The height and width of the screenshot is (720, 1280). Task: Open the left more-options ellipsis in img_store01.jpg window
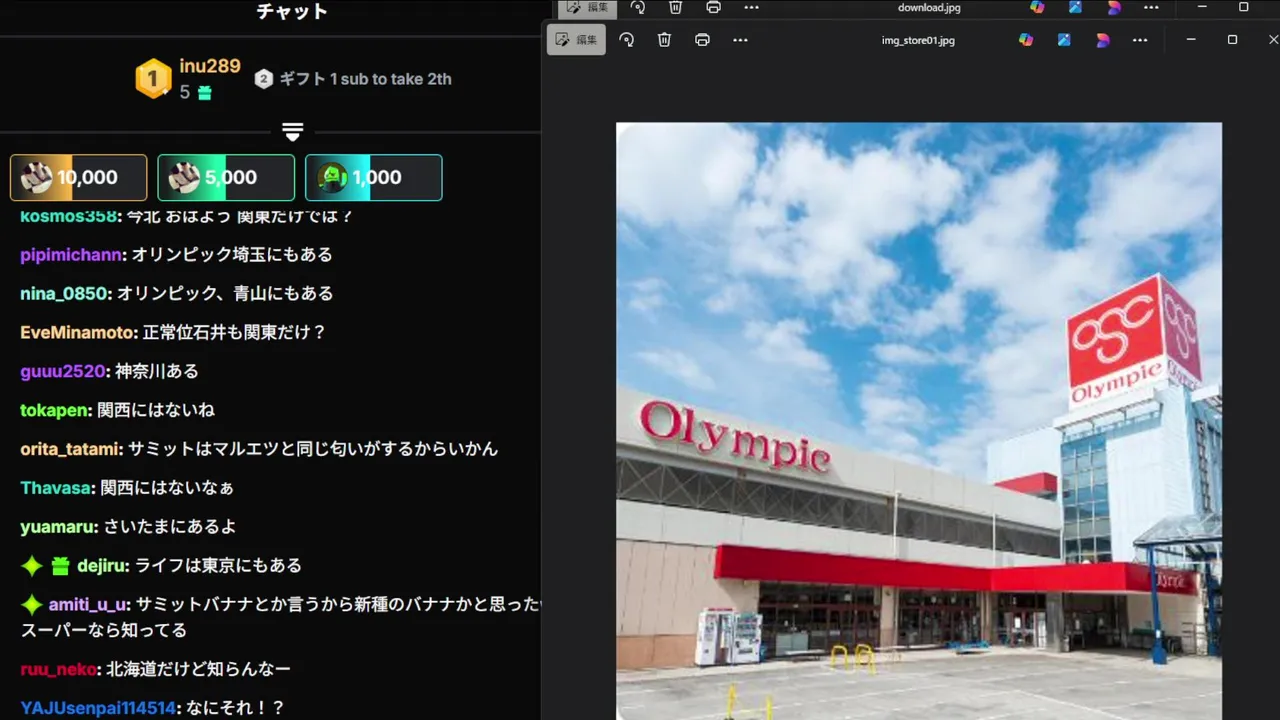pos(740,40)
